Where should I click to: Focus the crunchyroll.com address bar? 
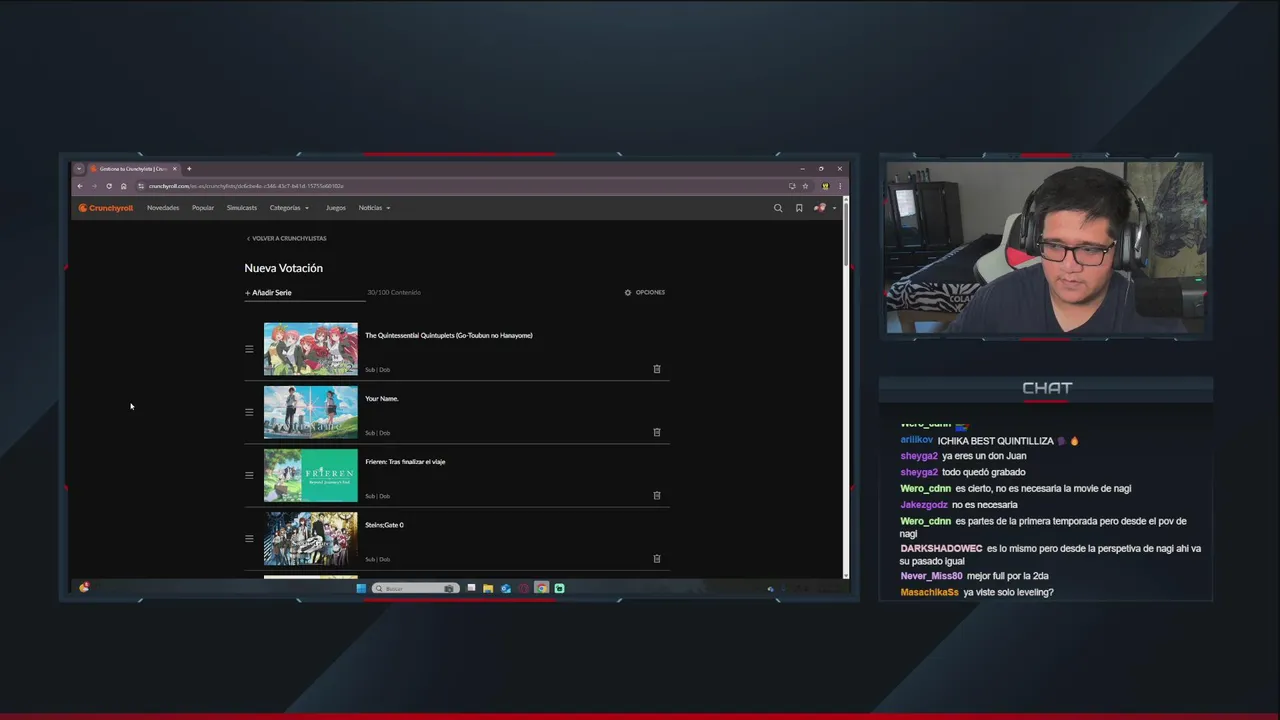[x=460, y=186]
